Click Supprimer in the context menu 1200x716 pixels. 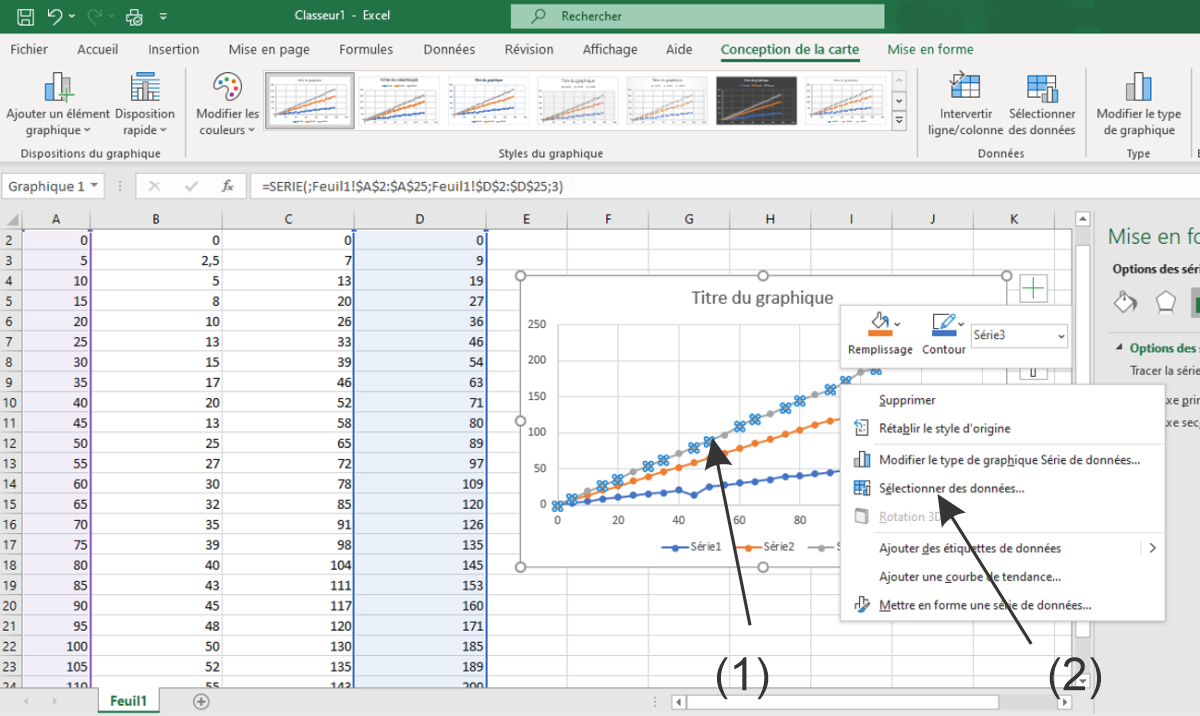click(906, 400)
